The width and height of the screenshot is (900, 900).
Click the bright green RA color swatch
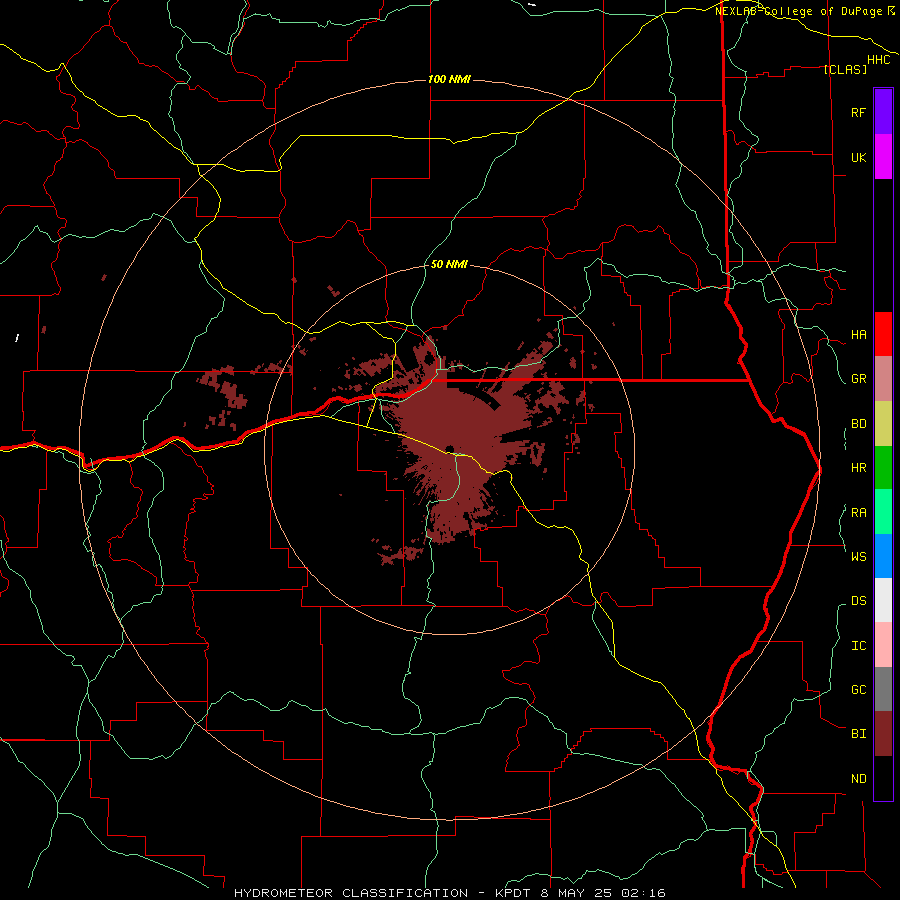pyautogui.click(x=883, y=512)
